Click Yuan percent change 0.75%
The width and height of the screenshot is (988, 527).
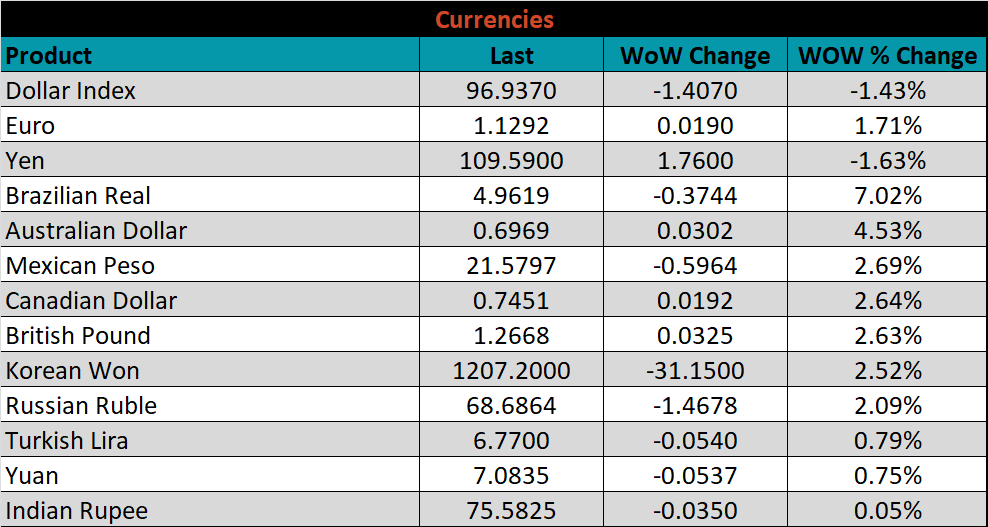[x=887, y=476]
